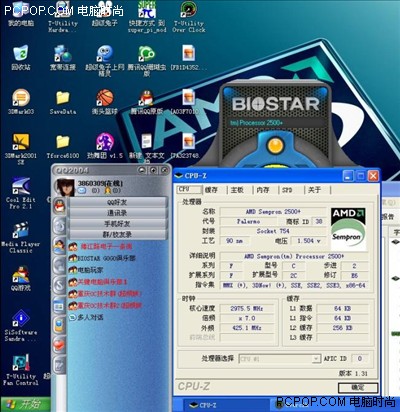Click the 外频 425.1 MHz value
Screen dimensions: 400x412
click(247, 328)
